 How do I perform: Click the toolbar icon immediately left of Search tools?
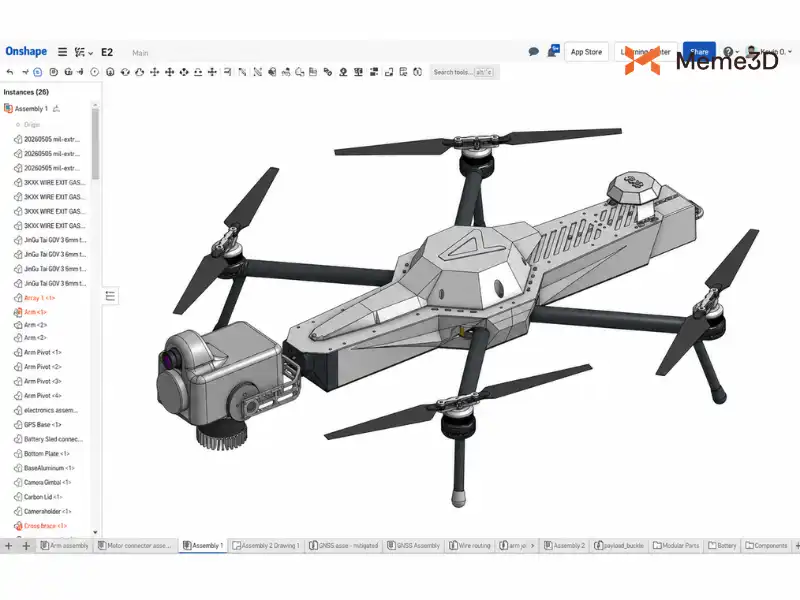pyautogui.click(x=417, y=72)
